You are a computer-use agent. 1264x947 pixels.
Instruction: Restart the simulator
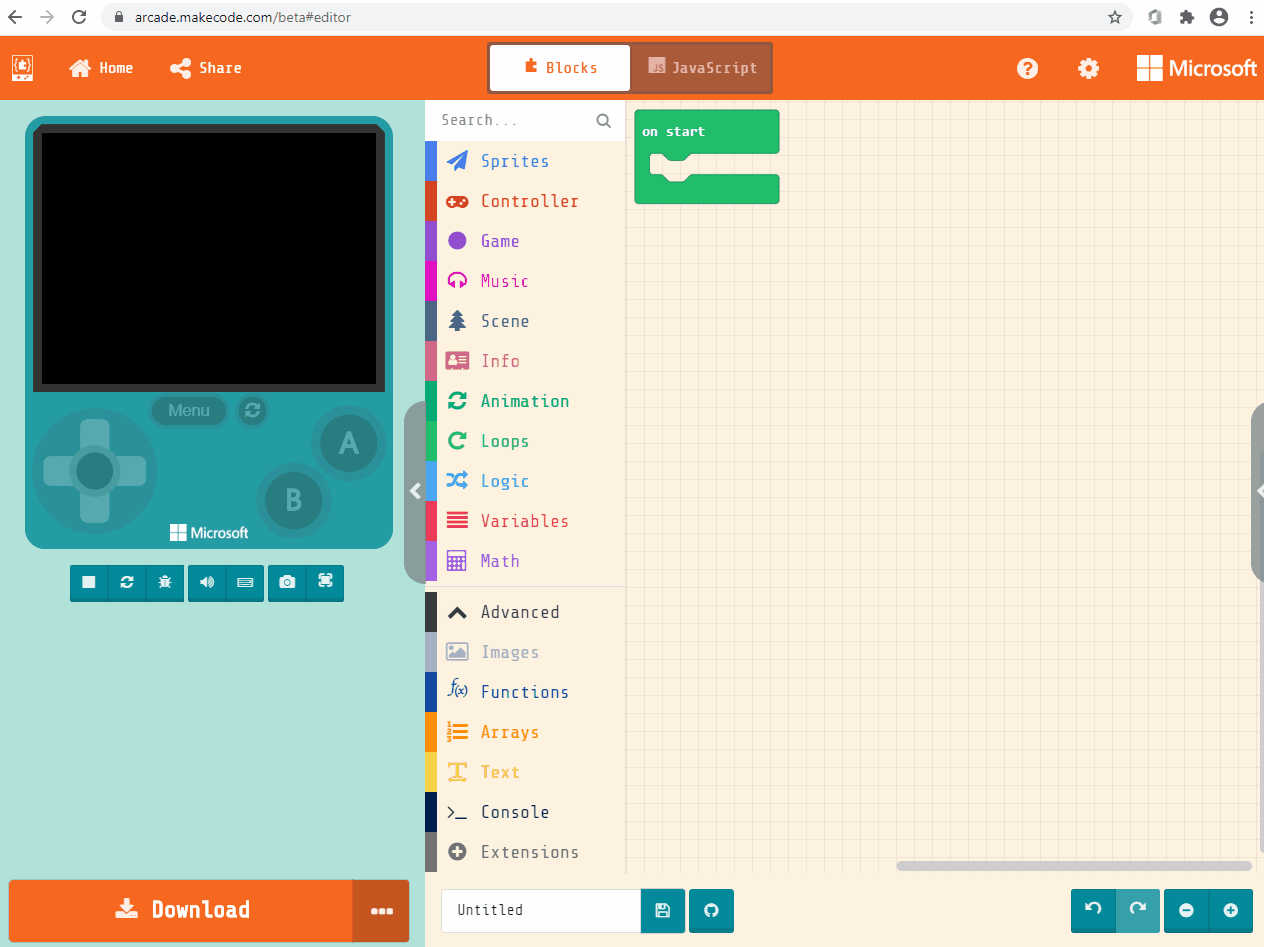[126, 583]
